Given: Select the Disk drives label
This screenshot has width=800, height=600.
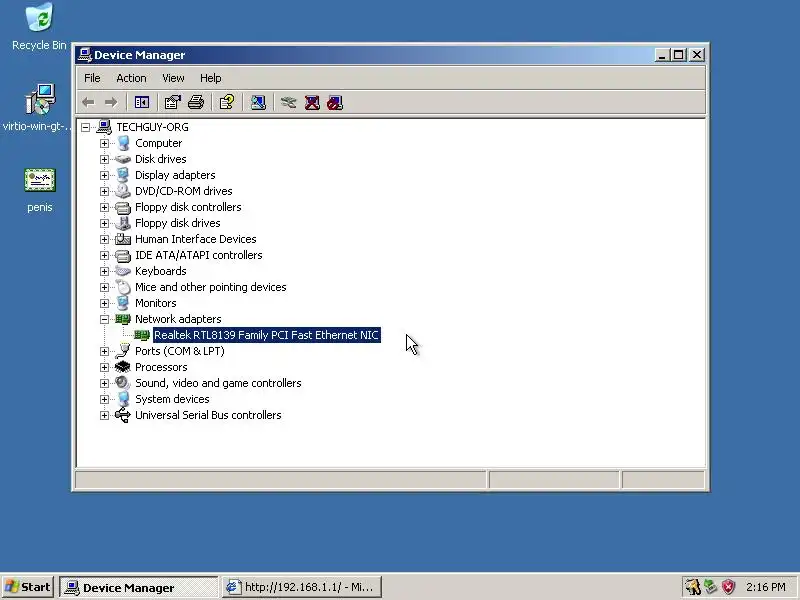Looking at the screenshot, I should click(161, 159).
